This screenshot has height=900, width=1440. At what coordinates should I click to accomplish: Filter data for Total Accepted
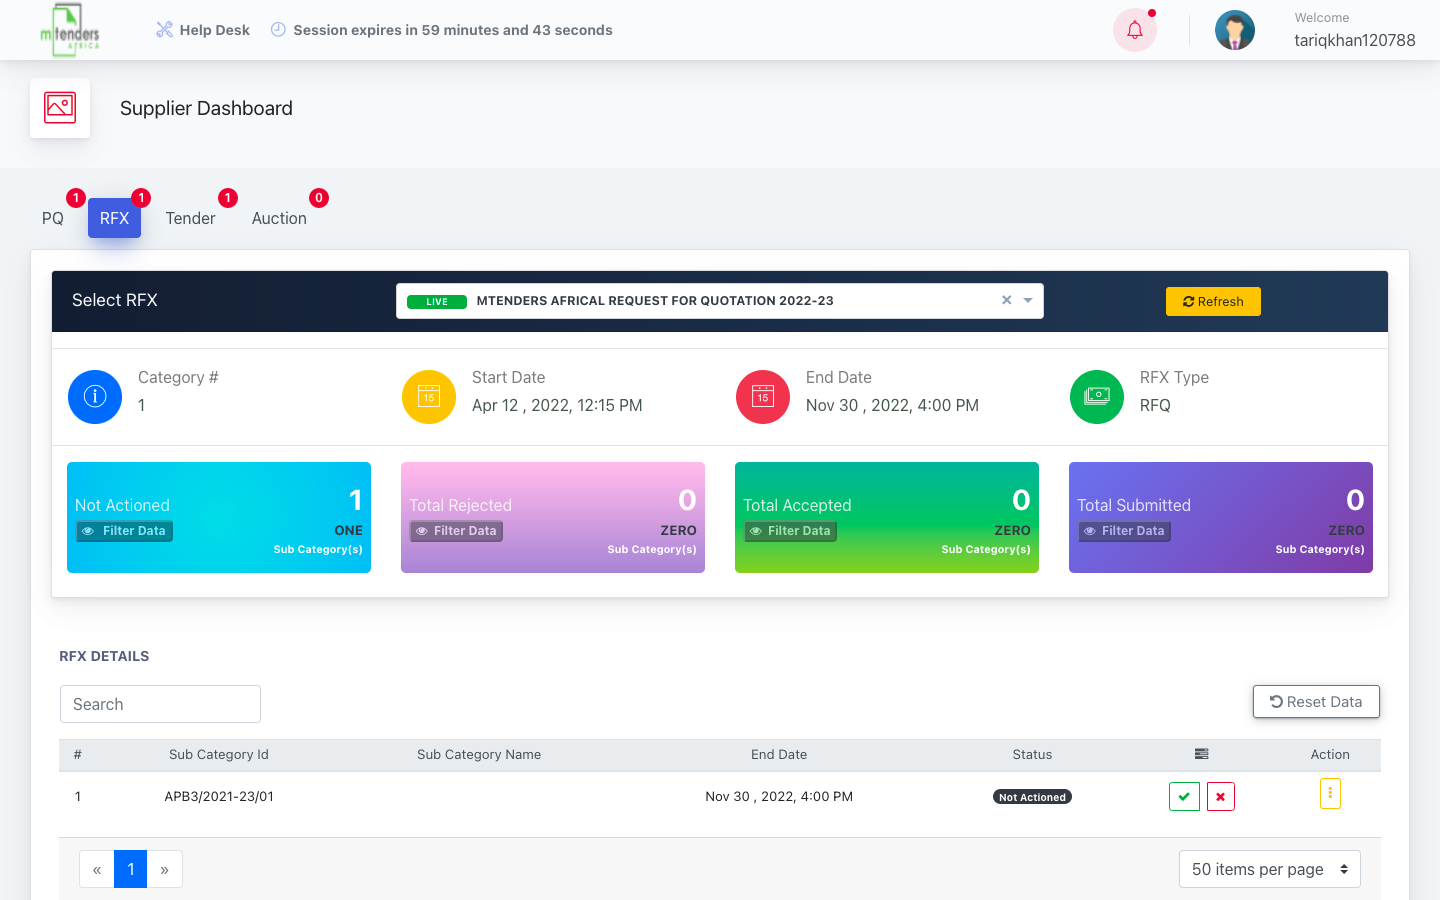(790, 531)
